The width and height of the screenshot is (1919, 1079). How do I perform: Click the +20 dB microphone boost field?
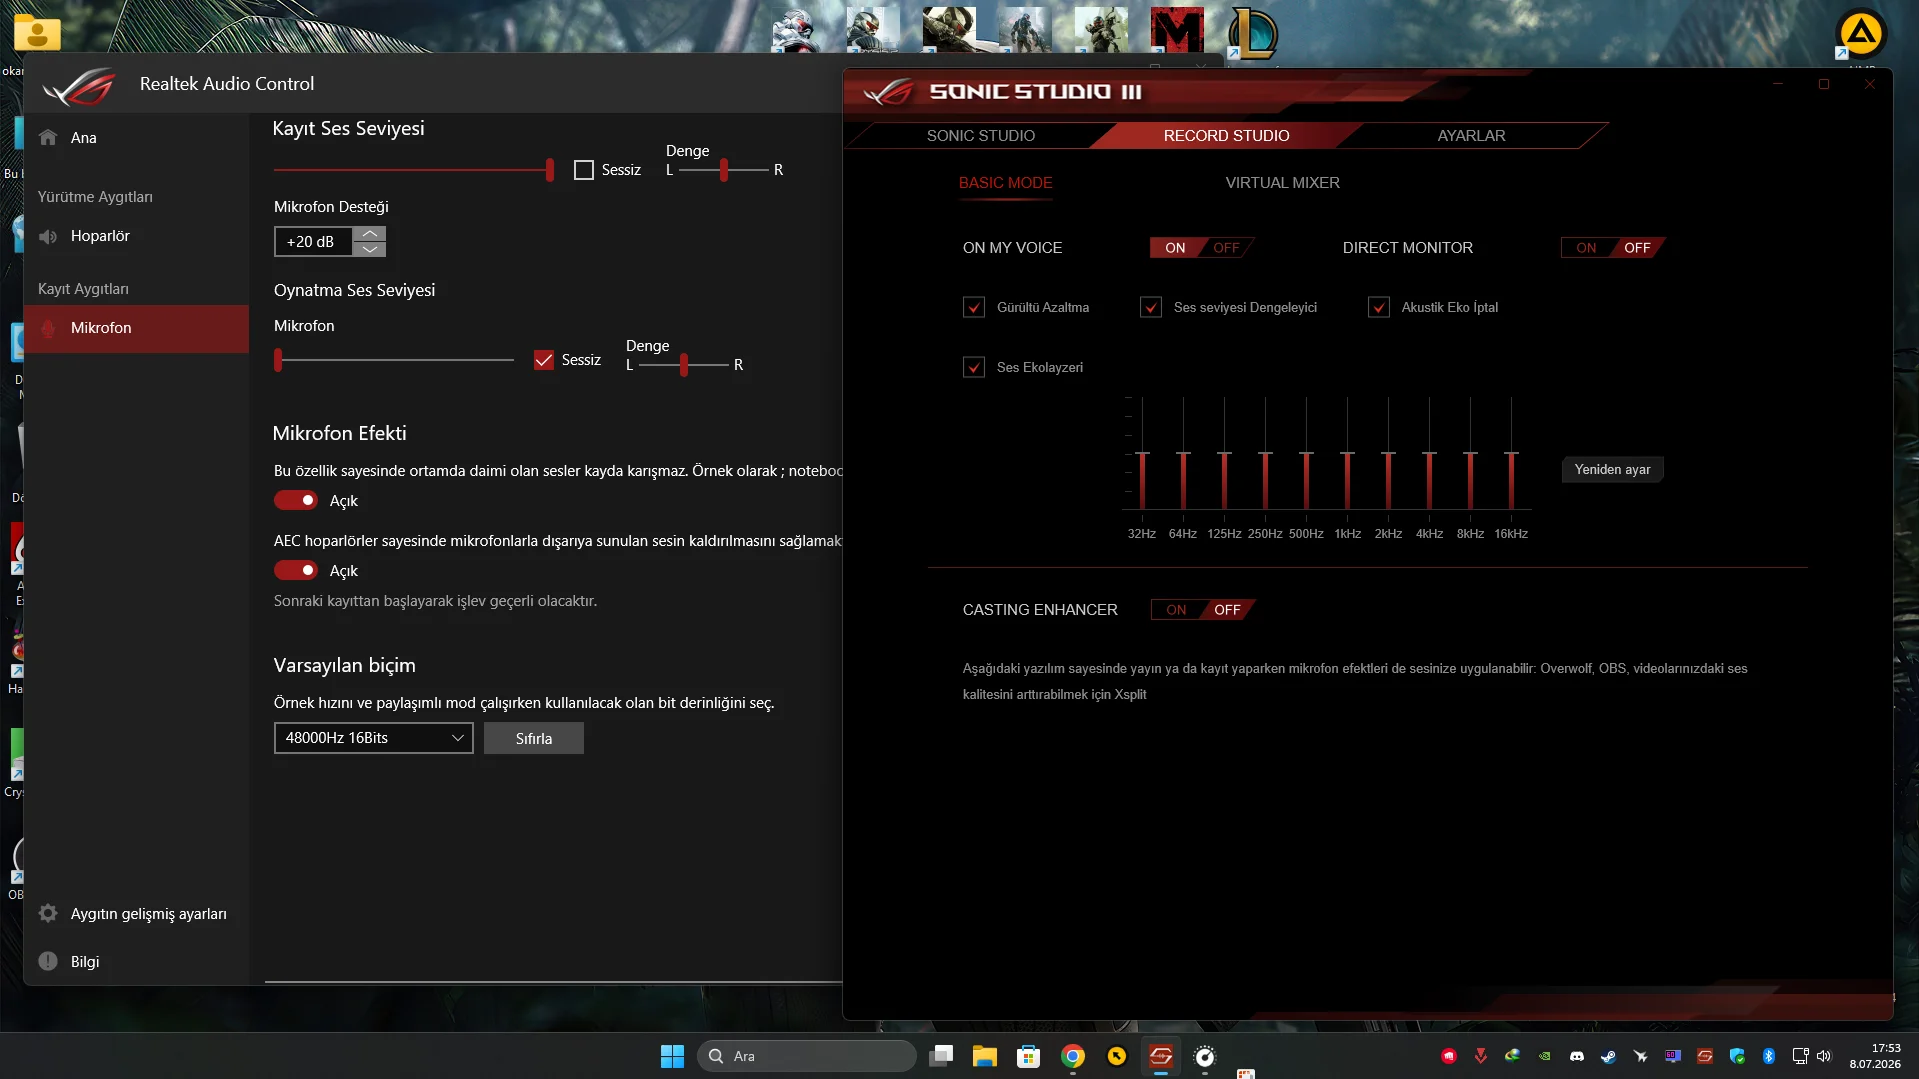point(313,242)
